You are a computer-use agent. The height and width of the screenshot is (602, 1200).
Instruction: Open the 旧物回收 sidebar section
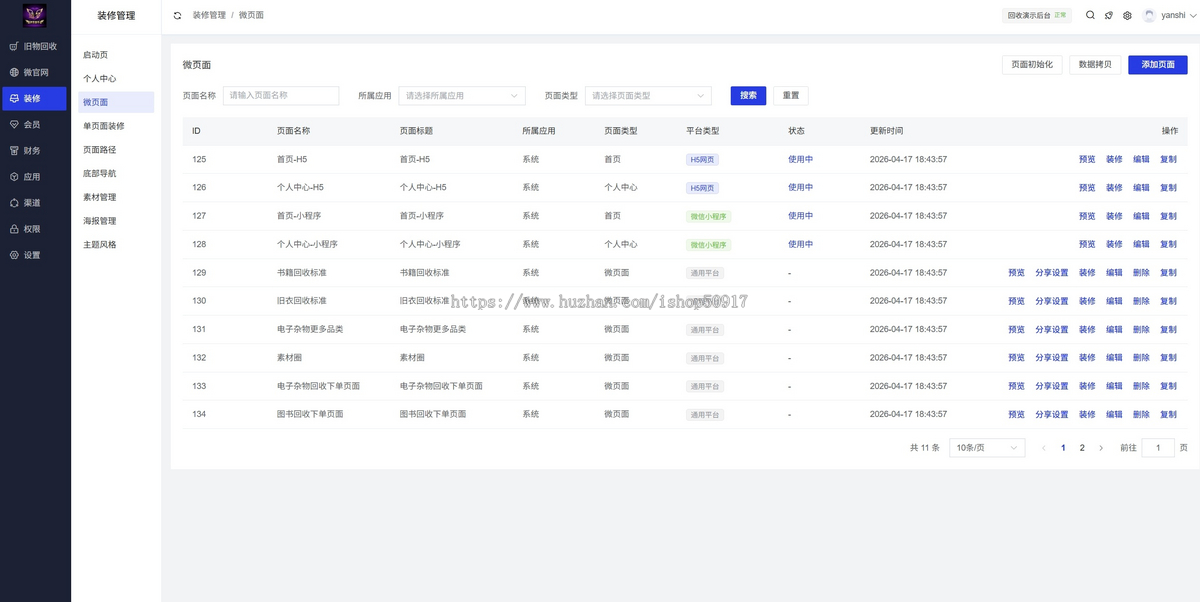[x=34, y=46]
